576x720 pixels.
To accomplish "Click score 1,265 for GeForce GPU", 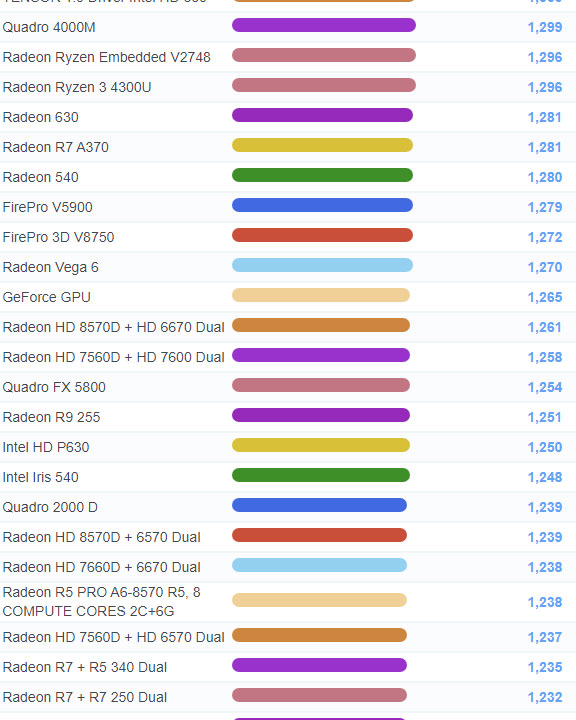I will click(x=545, y=298).
